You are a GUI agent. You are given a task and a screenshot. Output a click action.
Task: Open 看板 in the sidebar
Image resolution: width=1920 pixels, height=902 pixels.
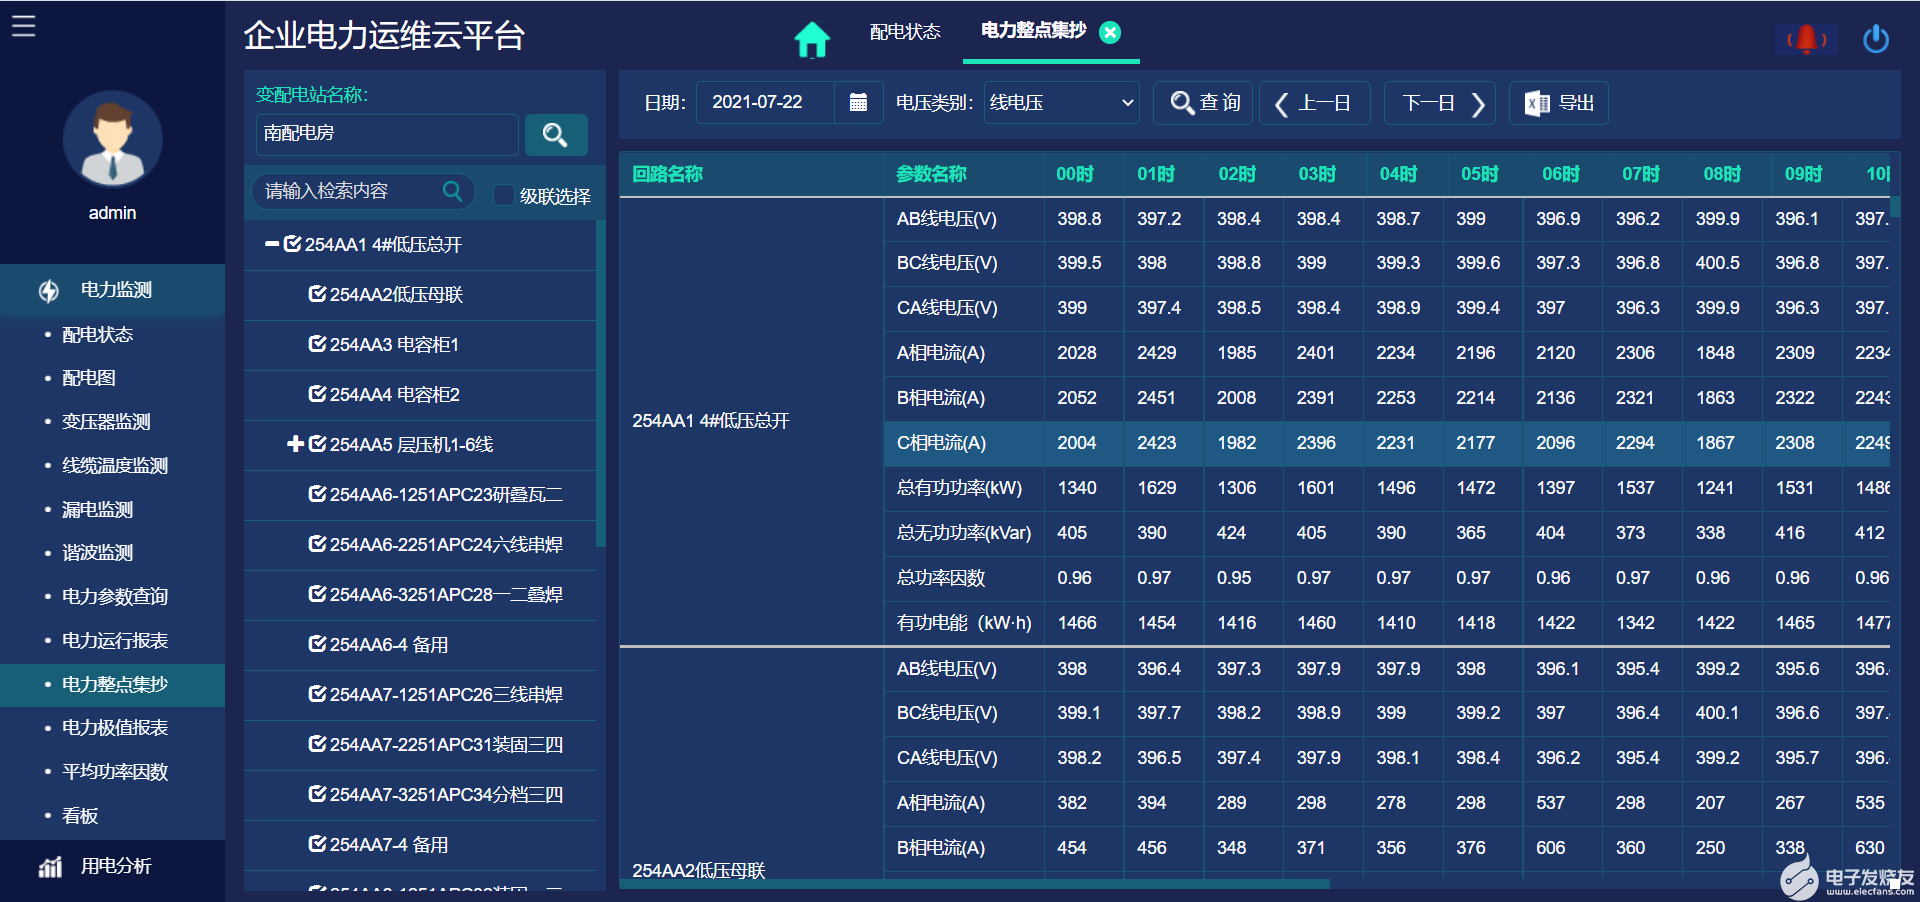click(80, 816)
